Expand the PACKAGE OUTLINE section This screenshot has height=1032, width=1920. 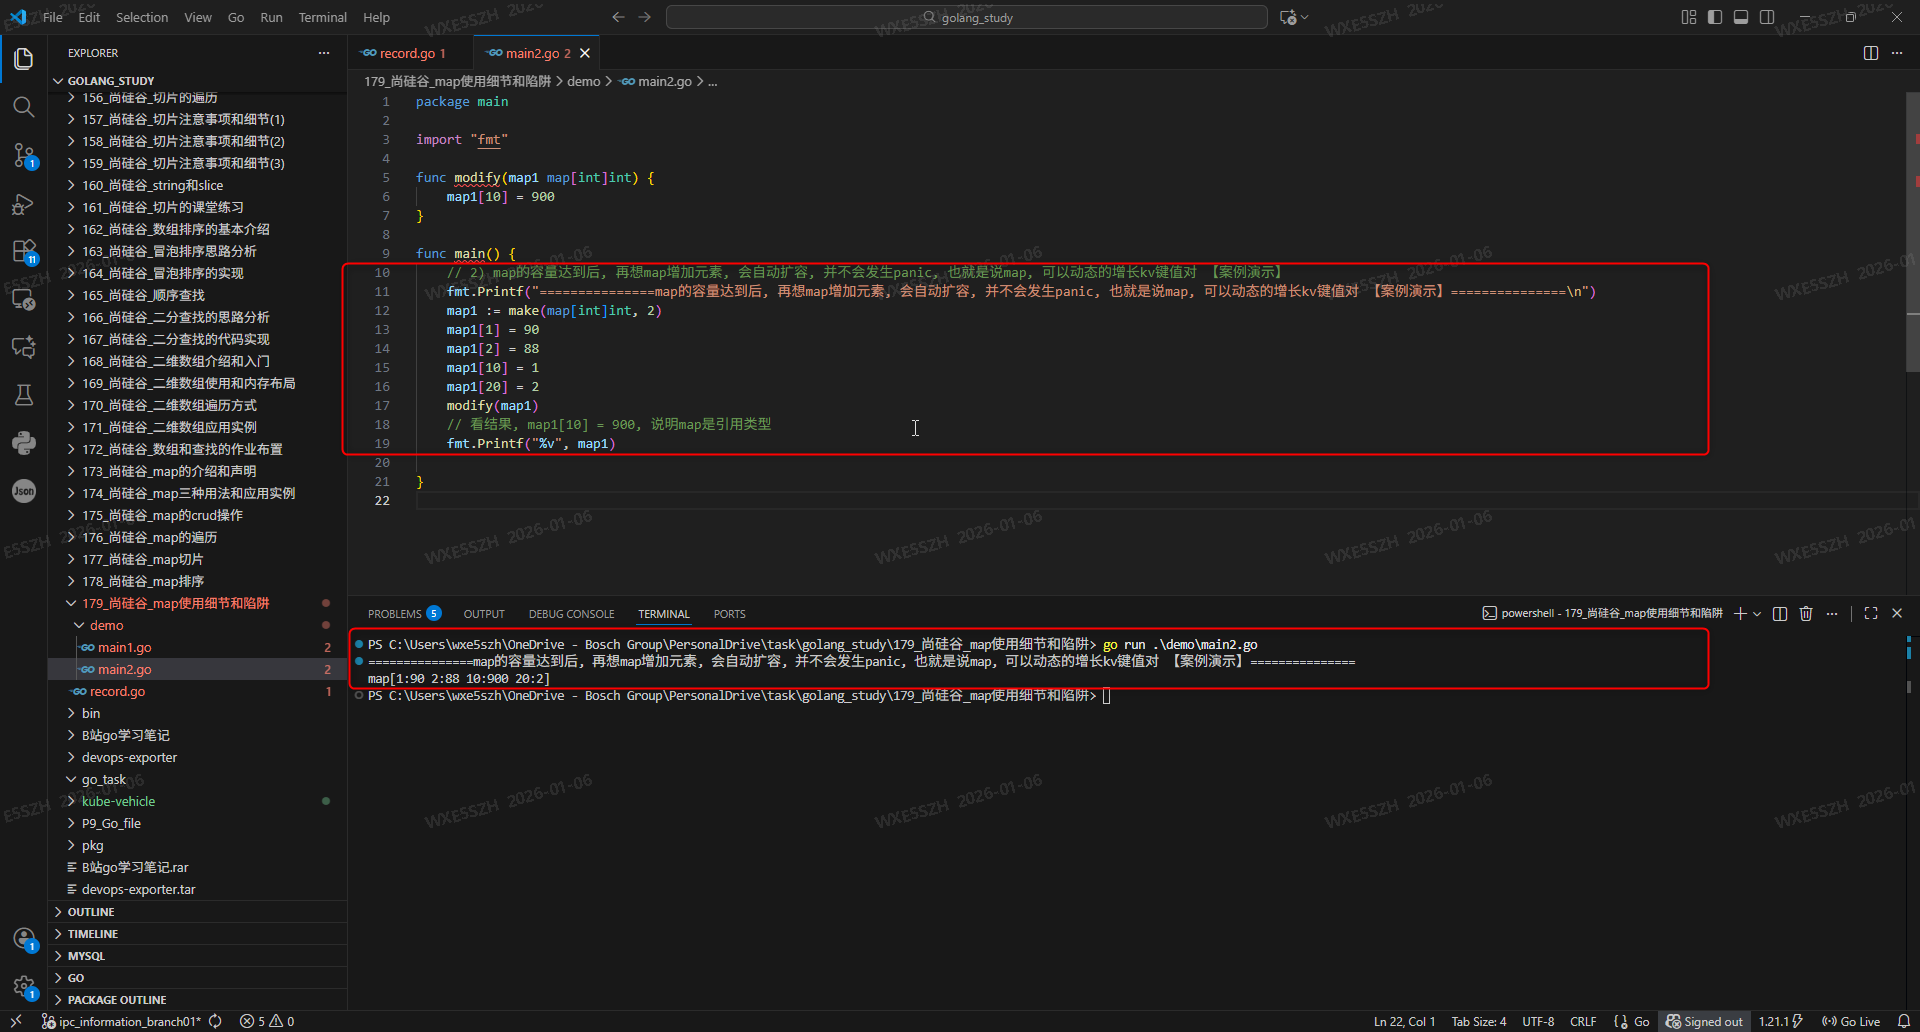pyautogui.click(x=198, y=1000)
